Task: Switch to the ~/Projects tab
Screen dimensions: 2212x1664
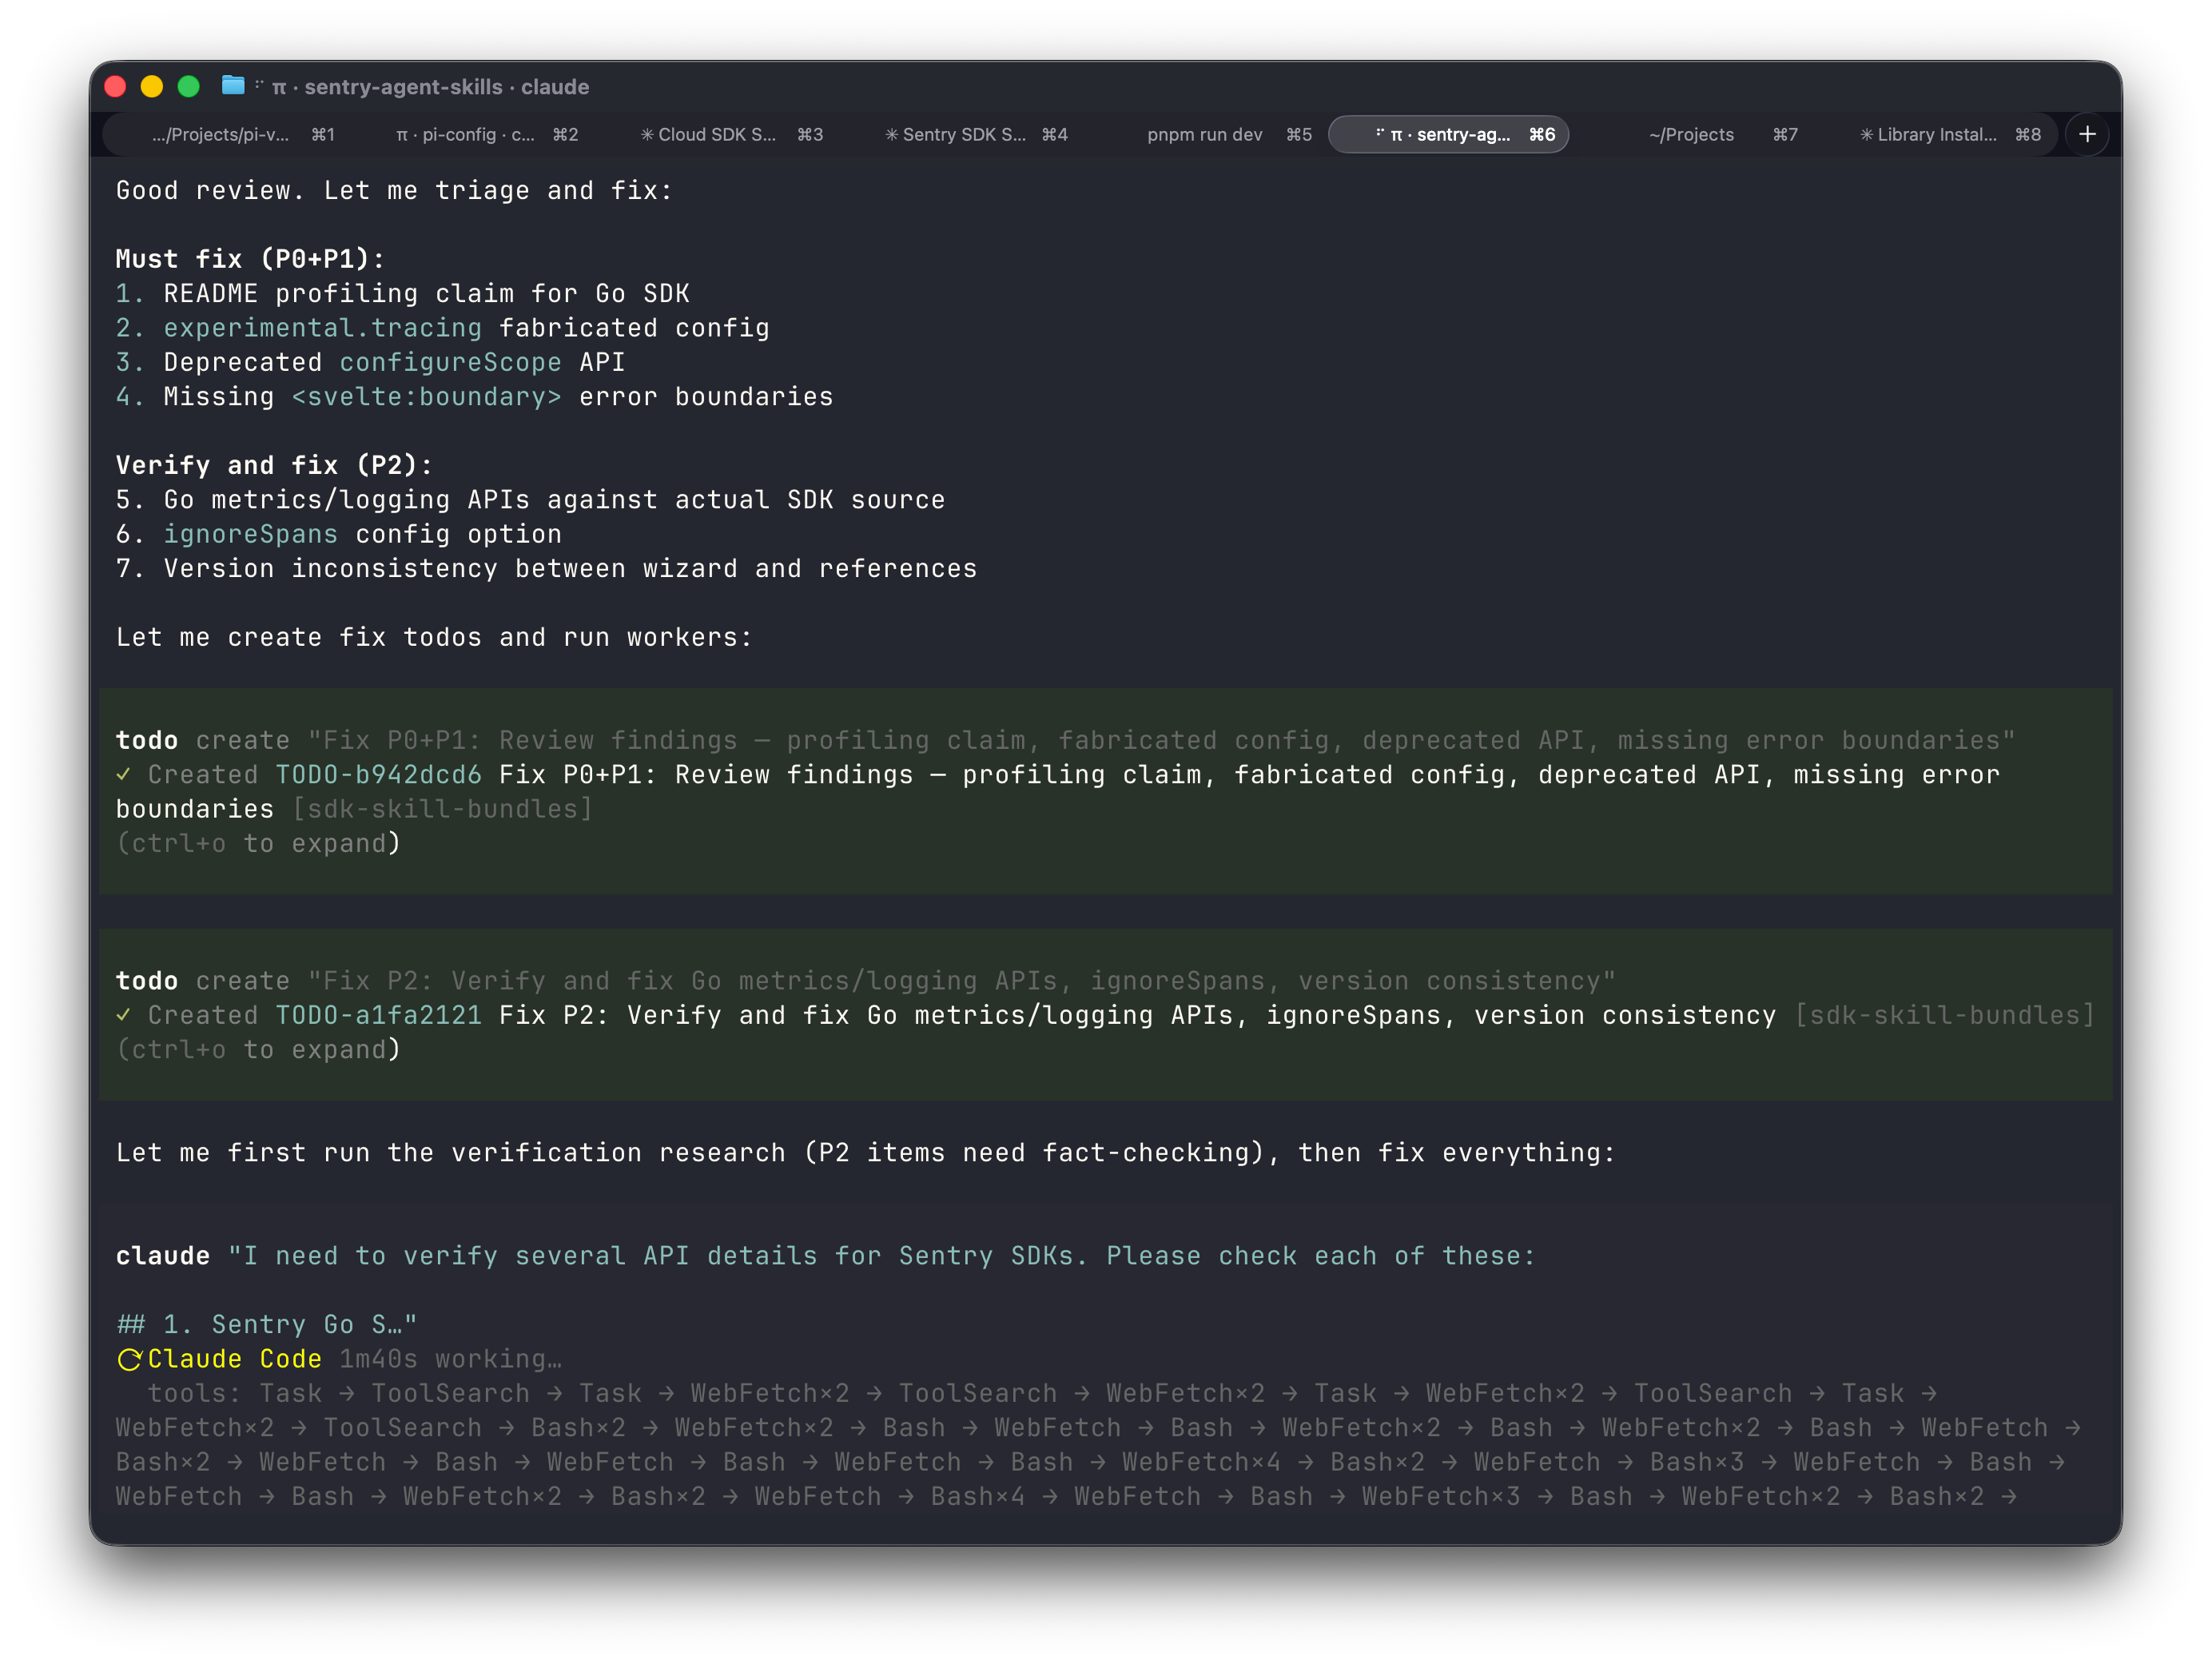Action: [x=1690, y=134]
